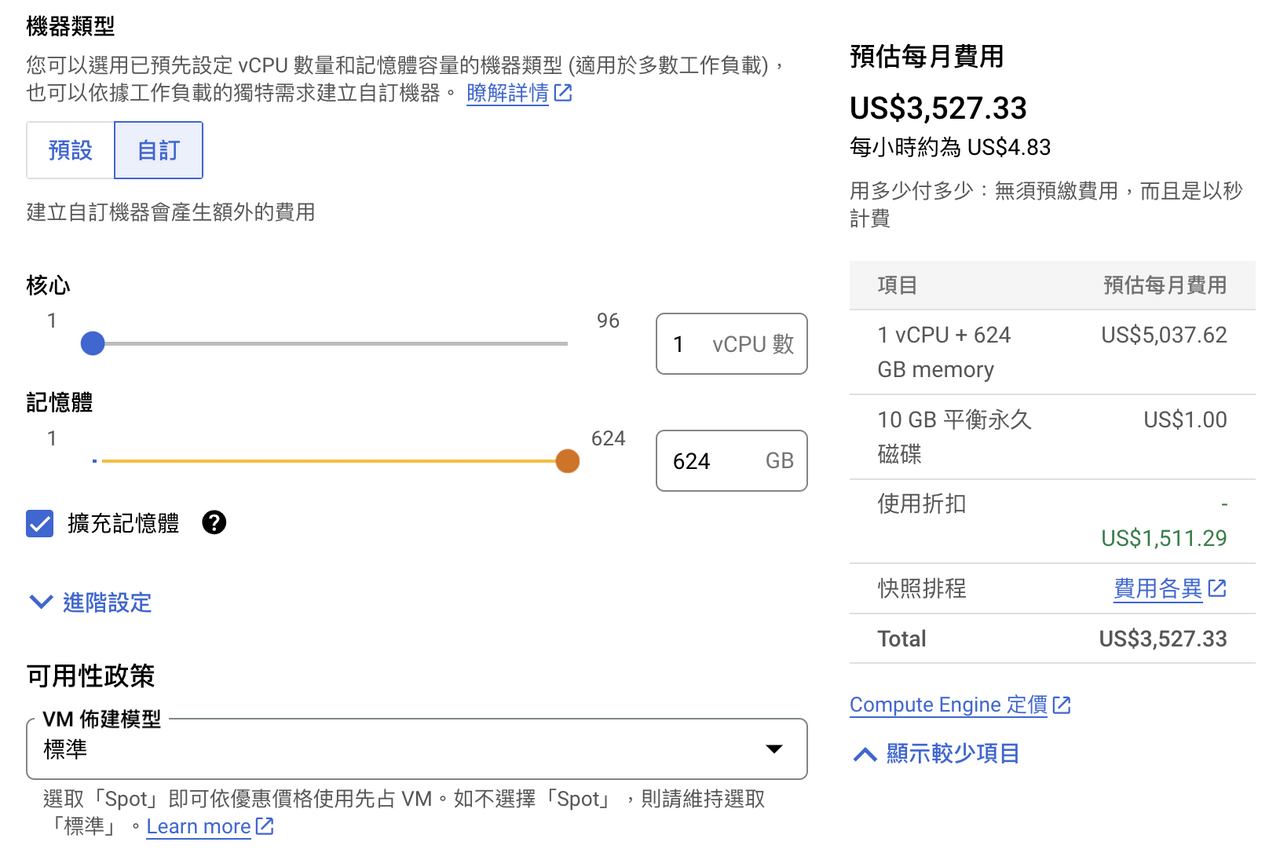The width and height of the screenshot is (1280, 861).
Task: Expand the 進階設定 section
Action: pos(90,602)
